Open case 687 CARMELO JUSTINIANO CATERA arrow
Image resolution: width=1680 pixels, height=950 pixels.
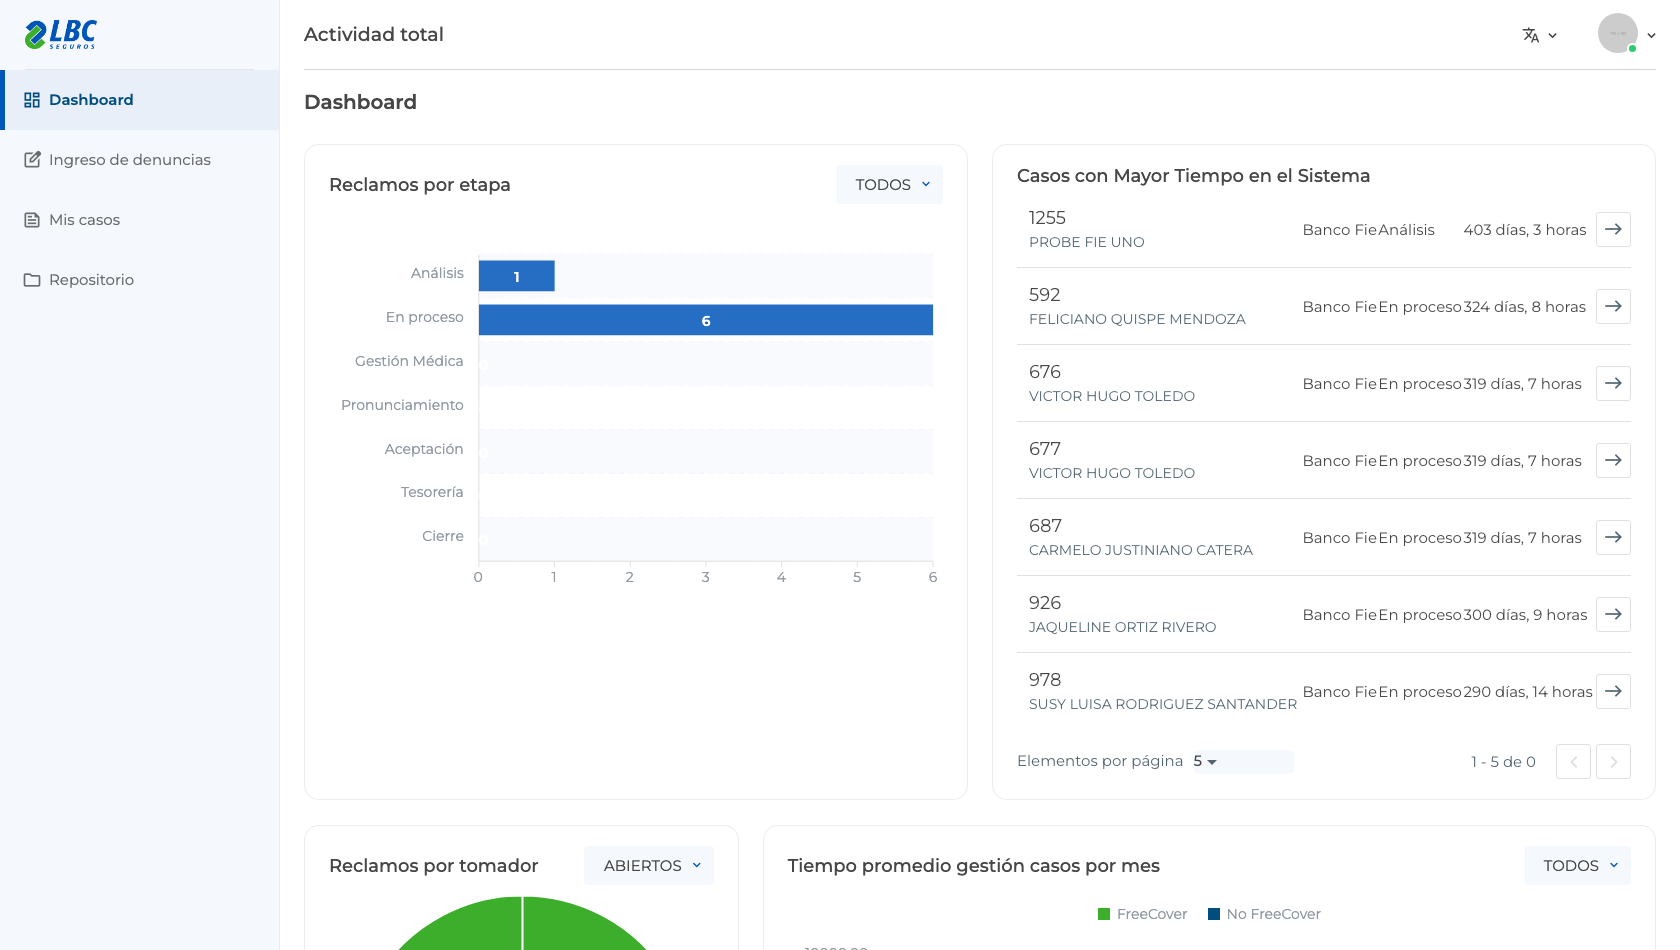coord(1613,538)
